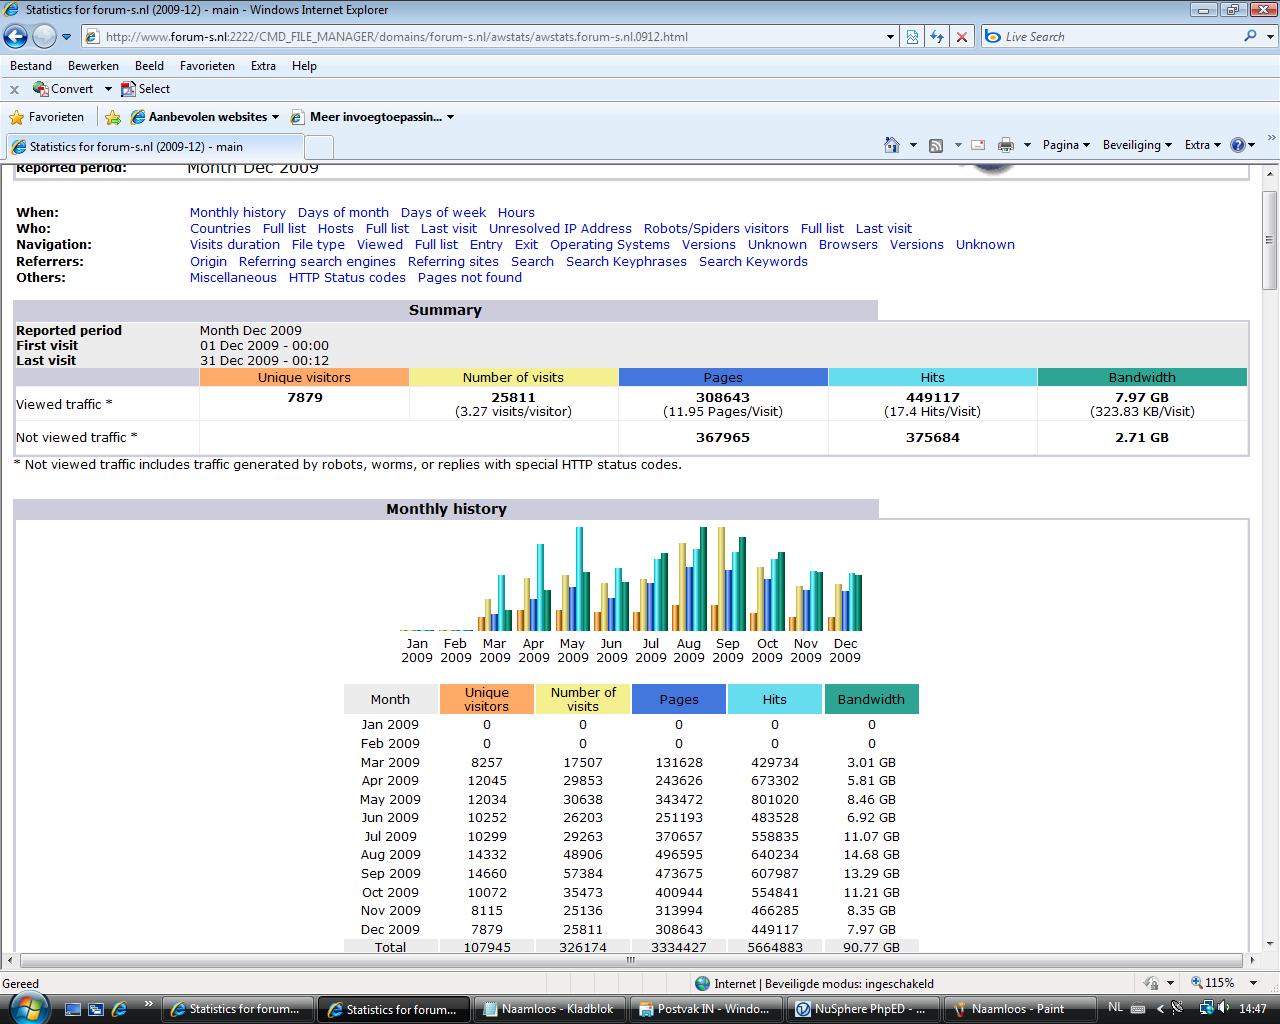
Task: Expand the Convert dropdown arrow
Action: pyautogui.click(x=108, y=89)
